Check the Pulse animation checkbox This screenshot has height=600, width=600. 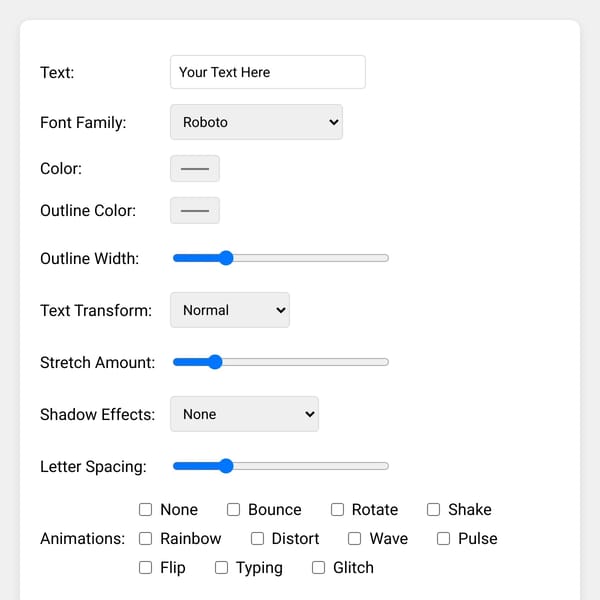tap(443, 538)
